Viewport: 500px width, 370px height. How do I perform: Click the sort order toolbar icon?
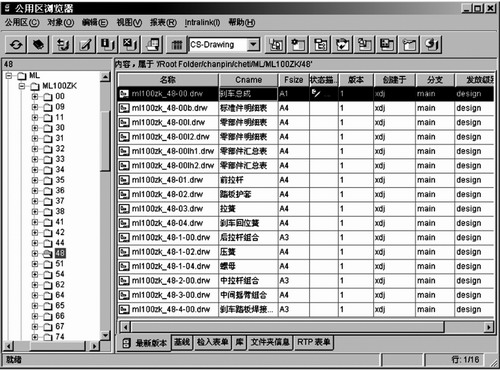63,45
